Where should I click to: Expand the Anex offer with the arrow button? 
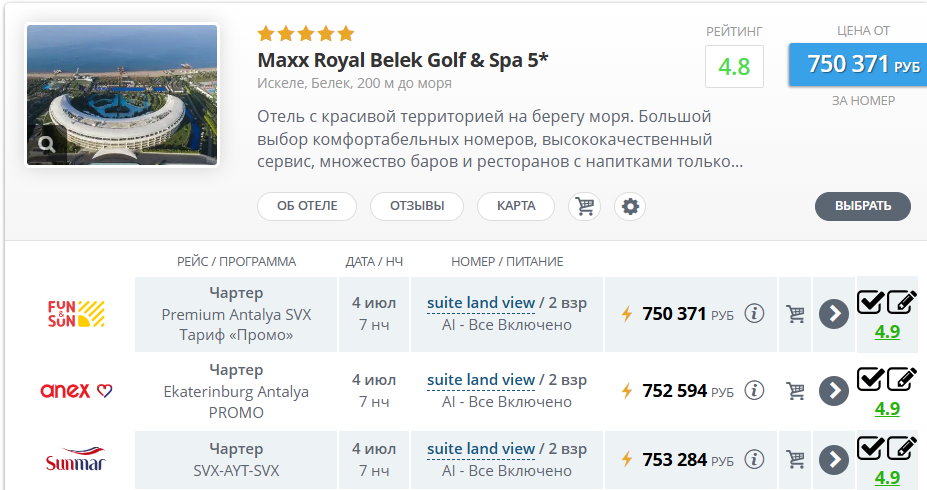pos(833,391)
